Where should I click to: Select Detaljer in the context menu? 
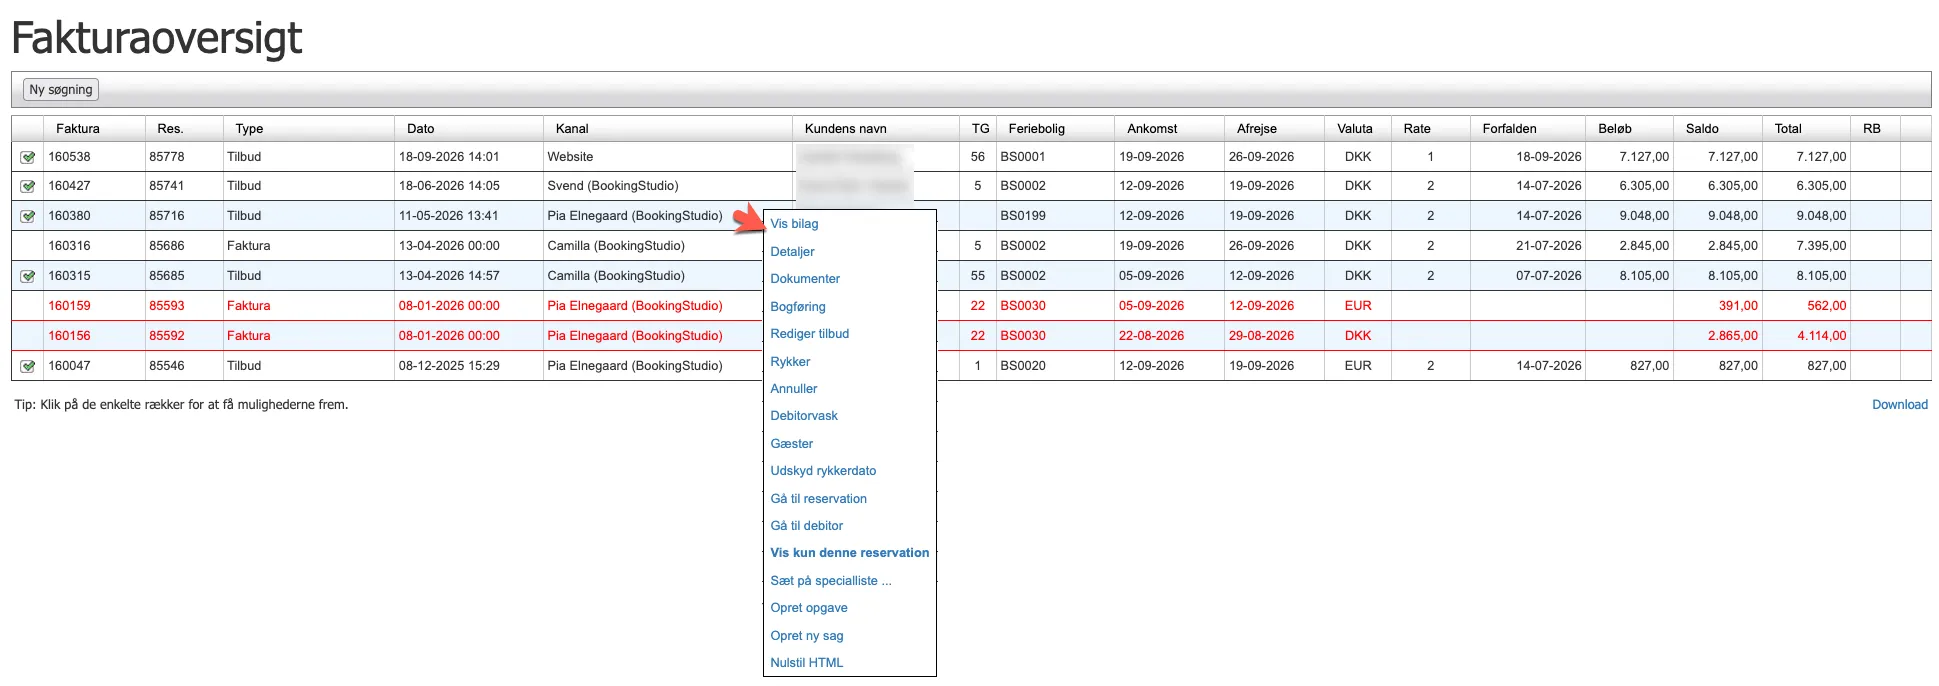pyautogui.click(x=792, y=252)
